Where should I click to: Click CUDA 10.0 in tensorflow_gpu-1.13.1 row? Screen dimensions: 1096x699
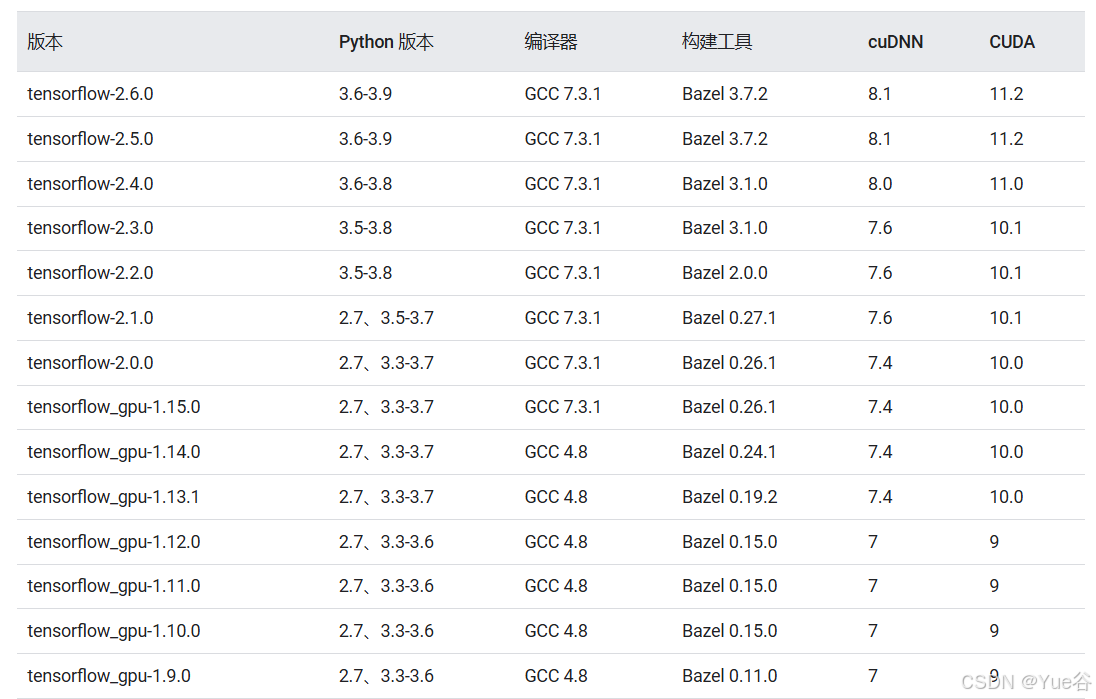(x=1007, y=497)
